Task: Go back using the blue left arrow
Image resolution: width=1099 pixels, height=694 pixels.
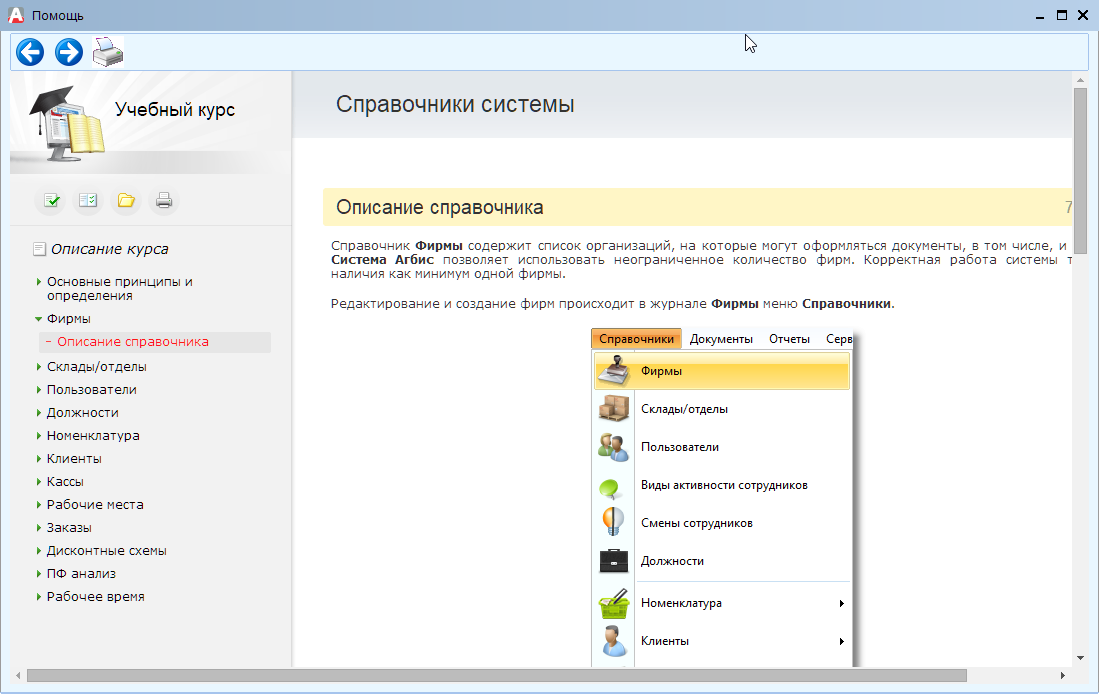Action: point(30,52)
